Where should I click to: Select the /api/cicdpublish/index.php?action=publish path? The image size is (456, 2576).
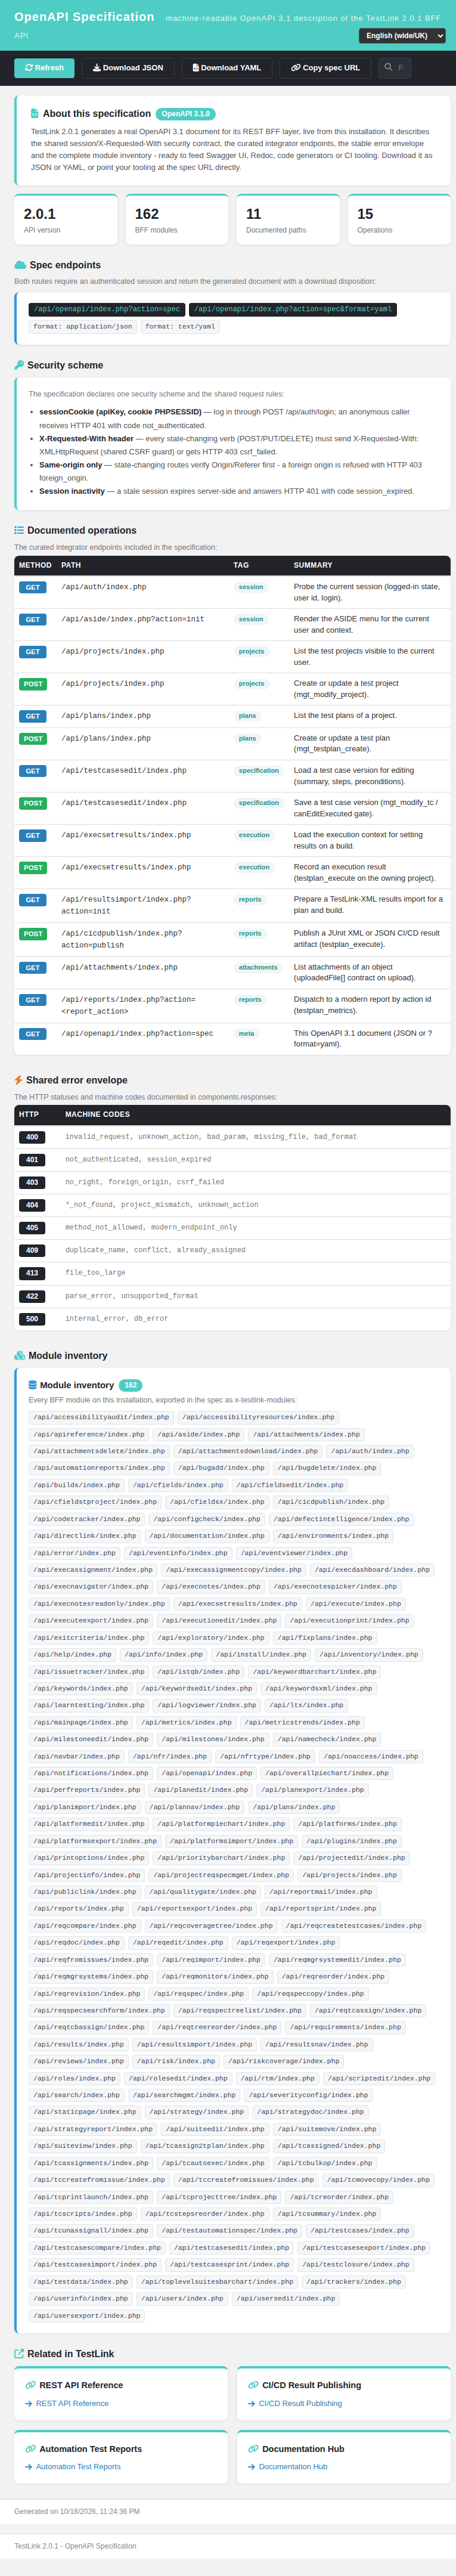[122, 939]
